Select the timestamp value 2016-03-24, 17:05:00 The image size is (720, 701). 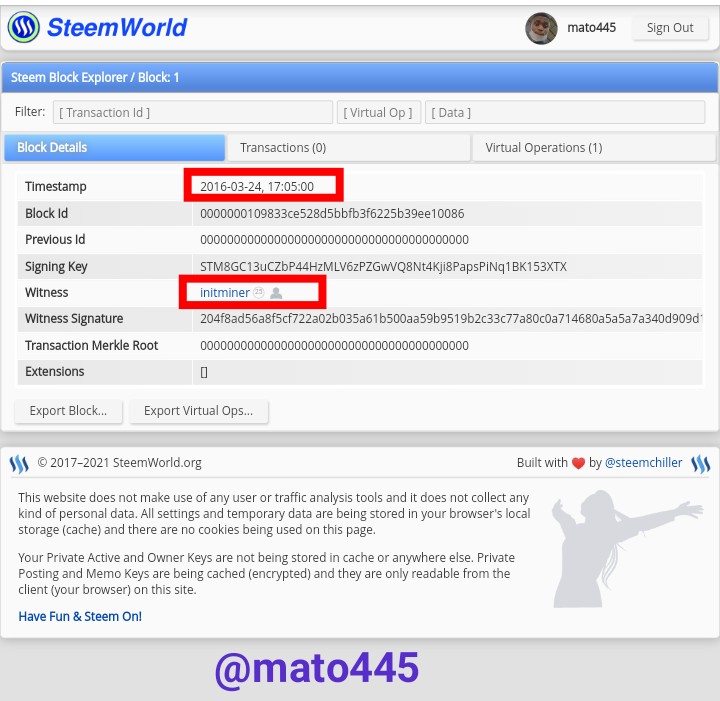coord(257,187)
